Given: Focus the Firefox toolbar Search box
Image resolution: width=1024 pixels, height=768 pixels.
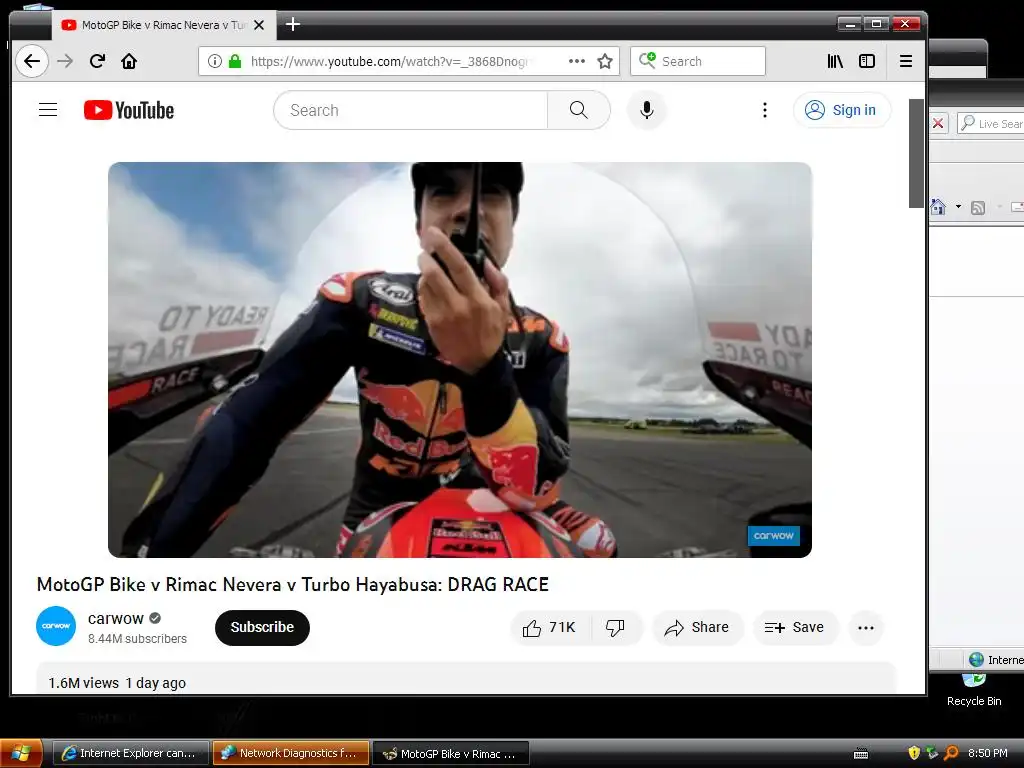Looking at the screenshot, I should pyautogui.click(x=697, y=61).
